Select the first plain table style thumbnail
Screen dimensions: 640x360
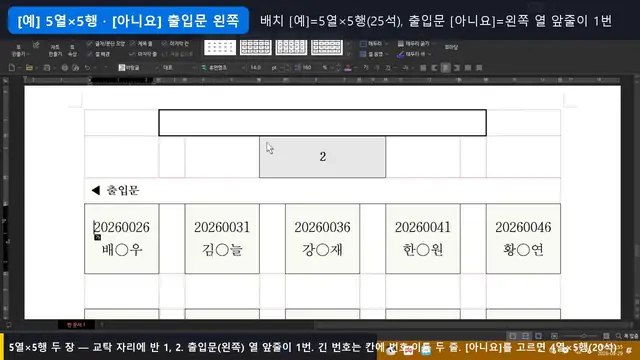(220, 47)
